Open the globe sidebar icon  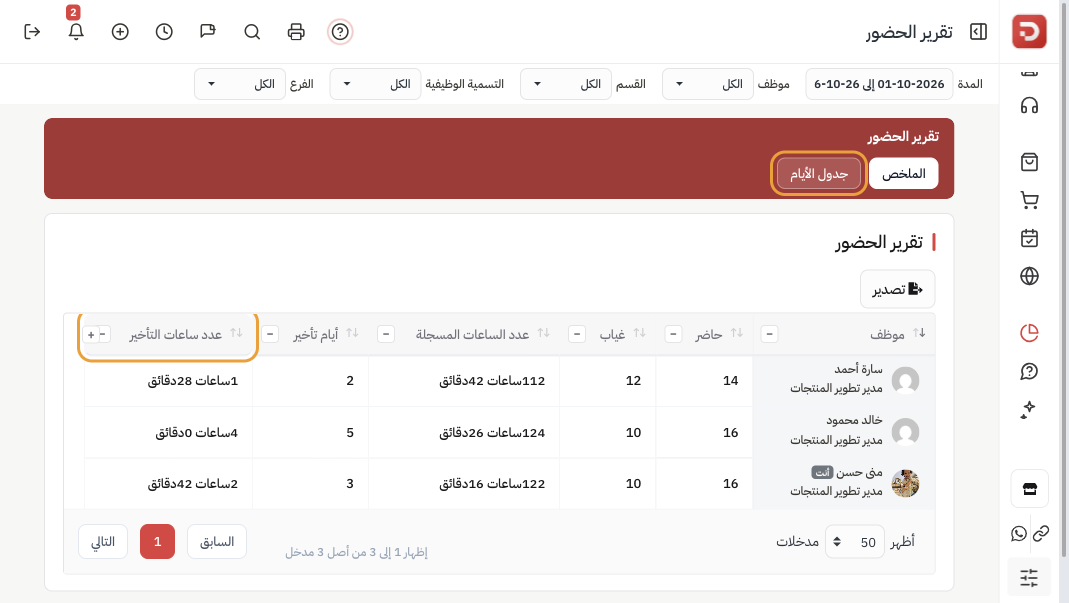click(1029, 276)
